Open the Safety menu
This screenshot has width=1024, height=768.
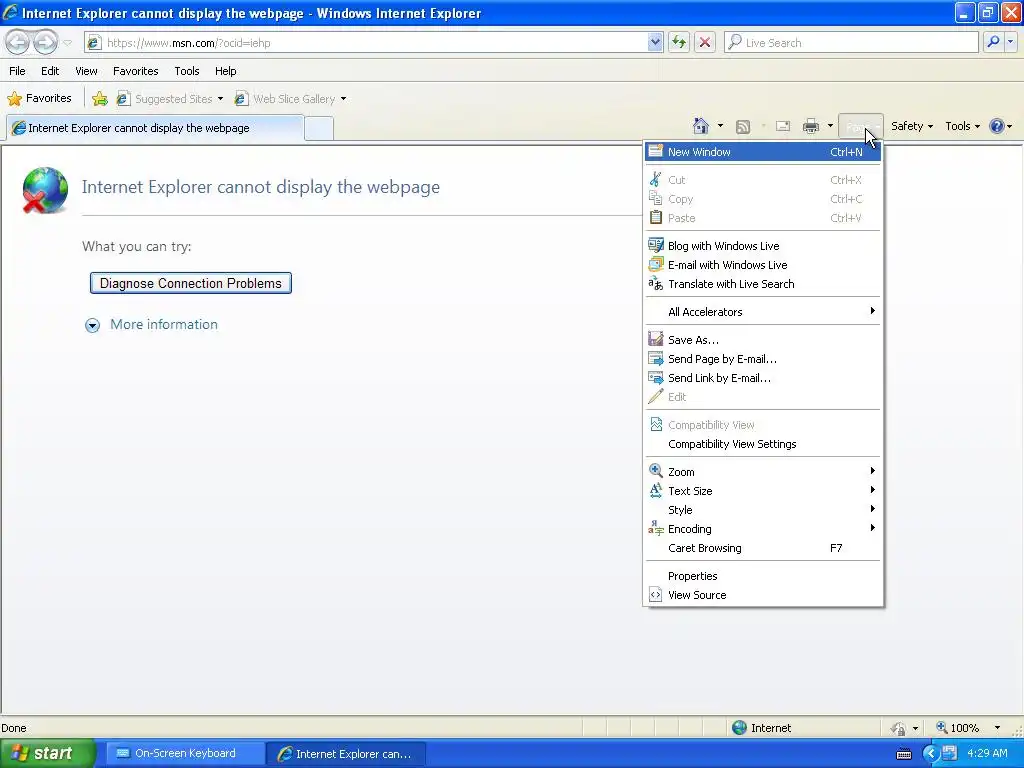(x=912, y=126)
